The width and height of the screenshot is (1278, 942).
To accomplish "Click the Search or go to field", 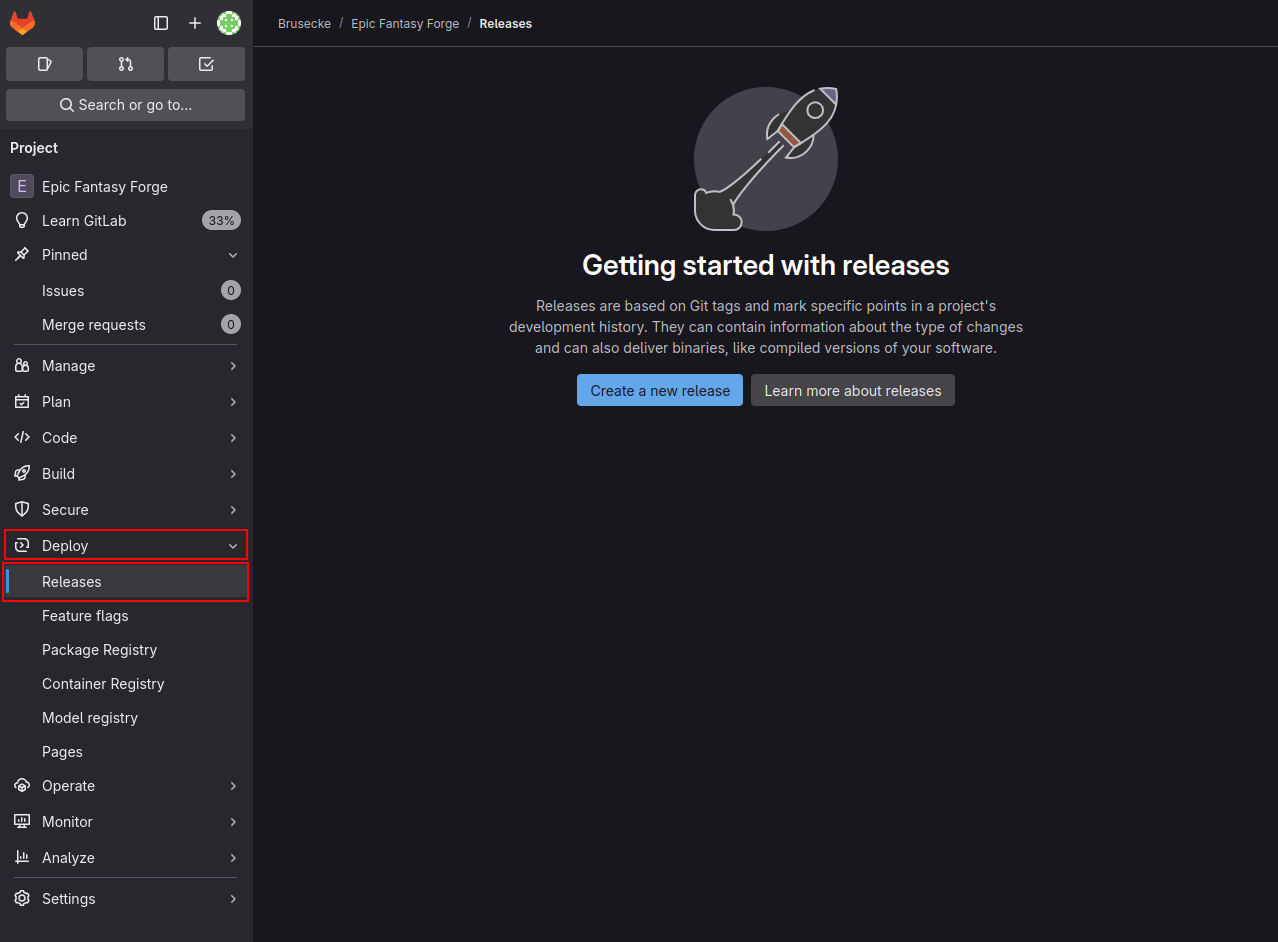I will pyautogui.click(x=125, y=105).
